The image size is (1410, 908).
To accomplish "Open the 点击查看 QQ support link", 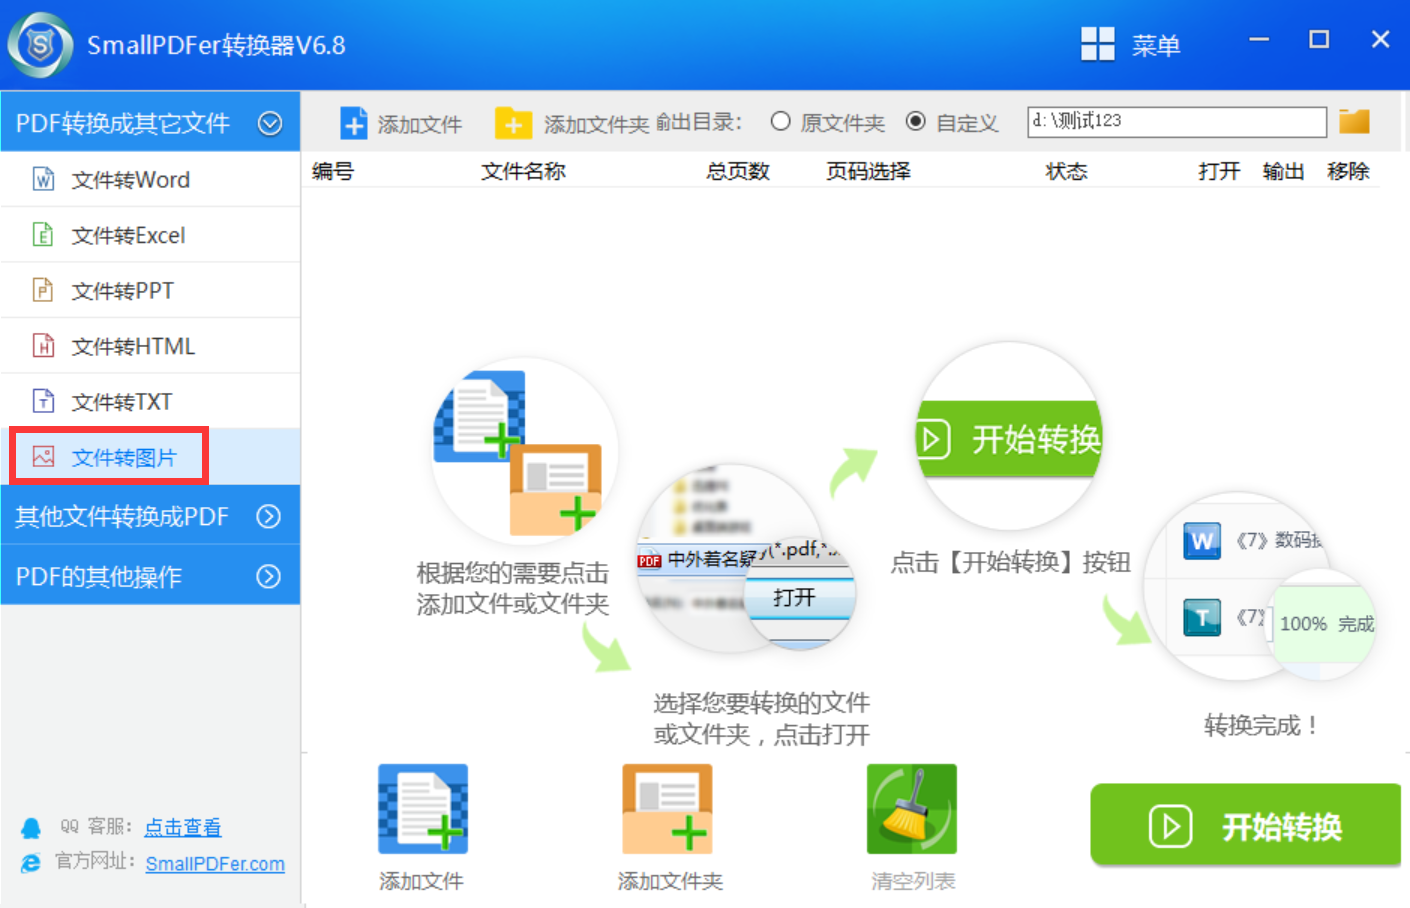I will tap(183, 828).
